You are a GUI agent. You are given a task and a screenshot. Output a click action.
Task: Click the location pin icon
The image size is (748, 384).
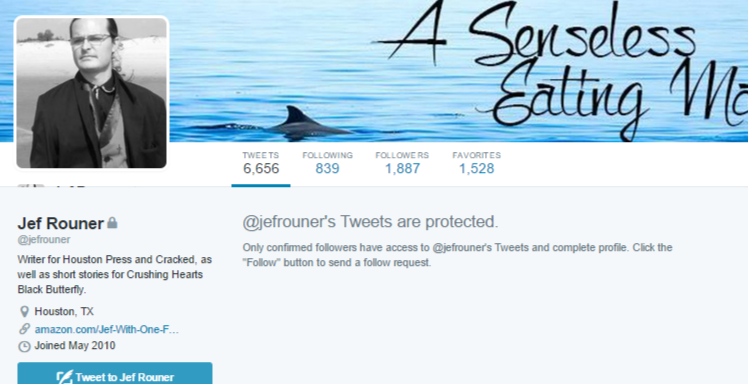tap(24, 312)
